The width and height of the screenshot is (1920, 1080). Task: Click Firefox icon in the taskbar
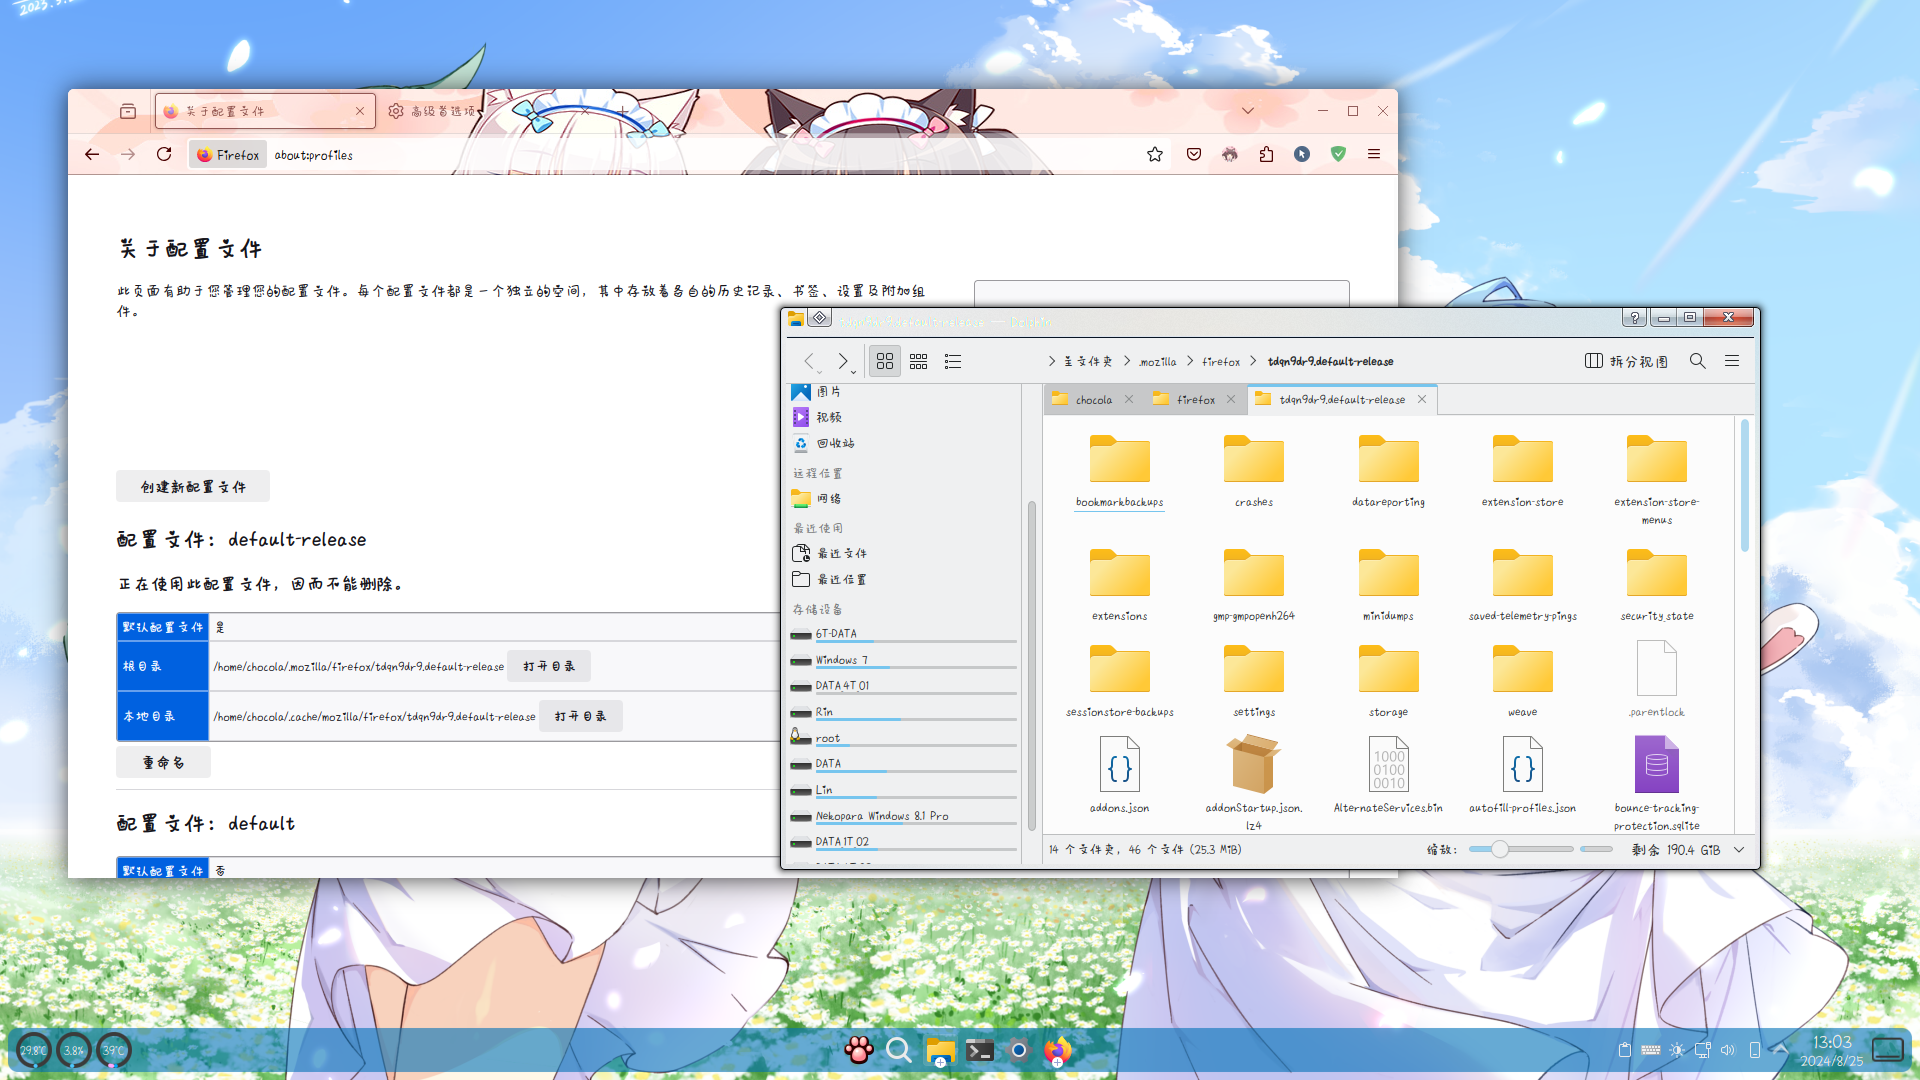tap(1057, 1050)
